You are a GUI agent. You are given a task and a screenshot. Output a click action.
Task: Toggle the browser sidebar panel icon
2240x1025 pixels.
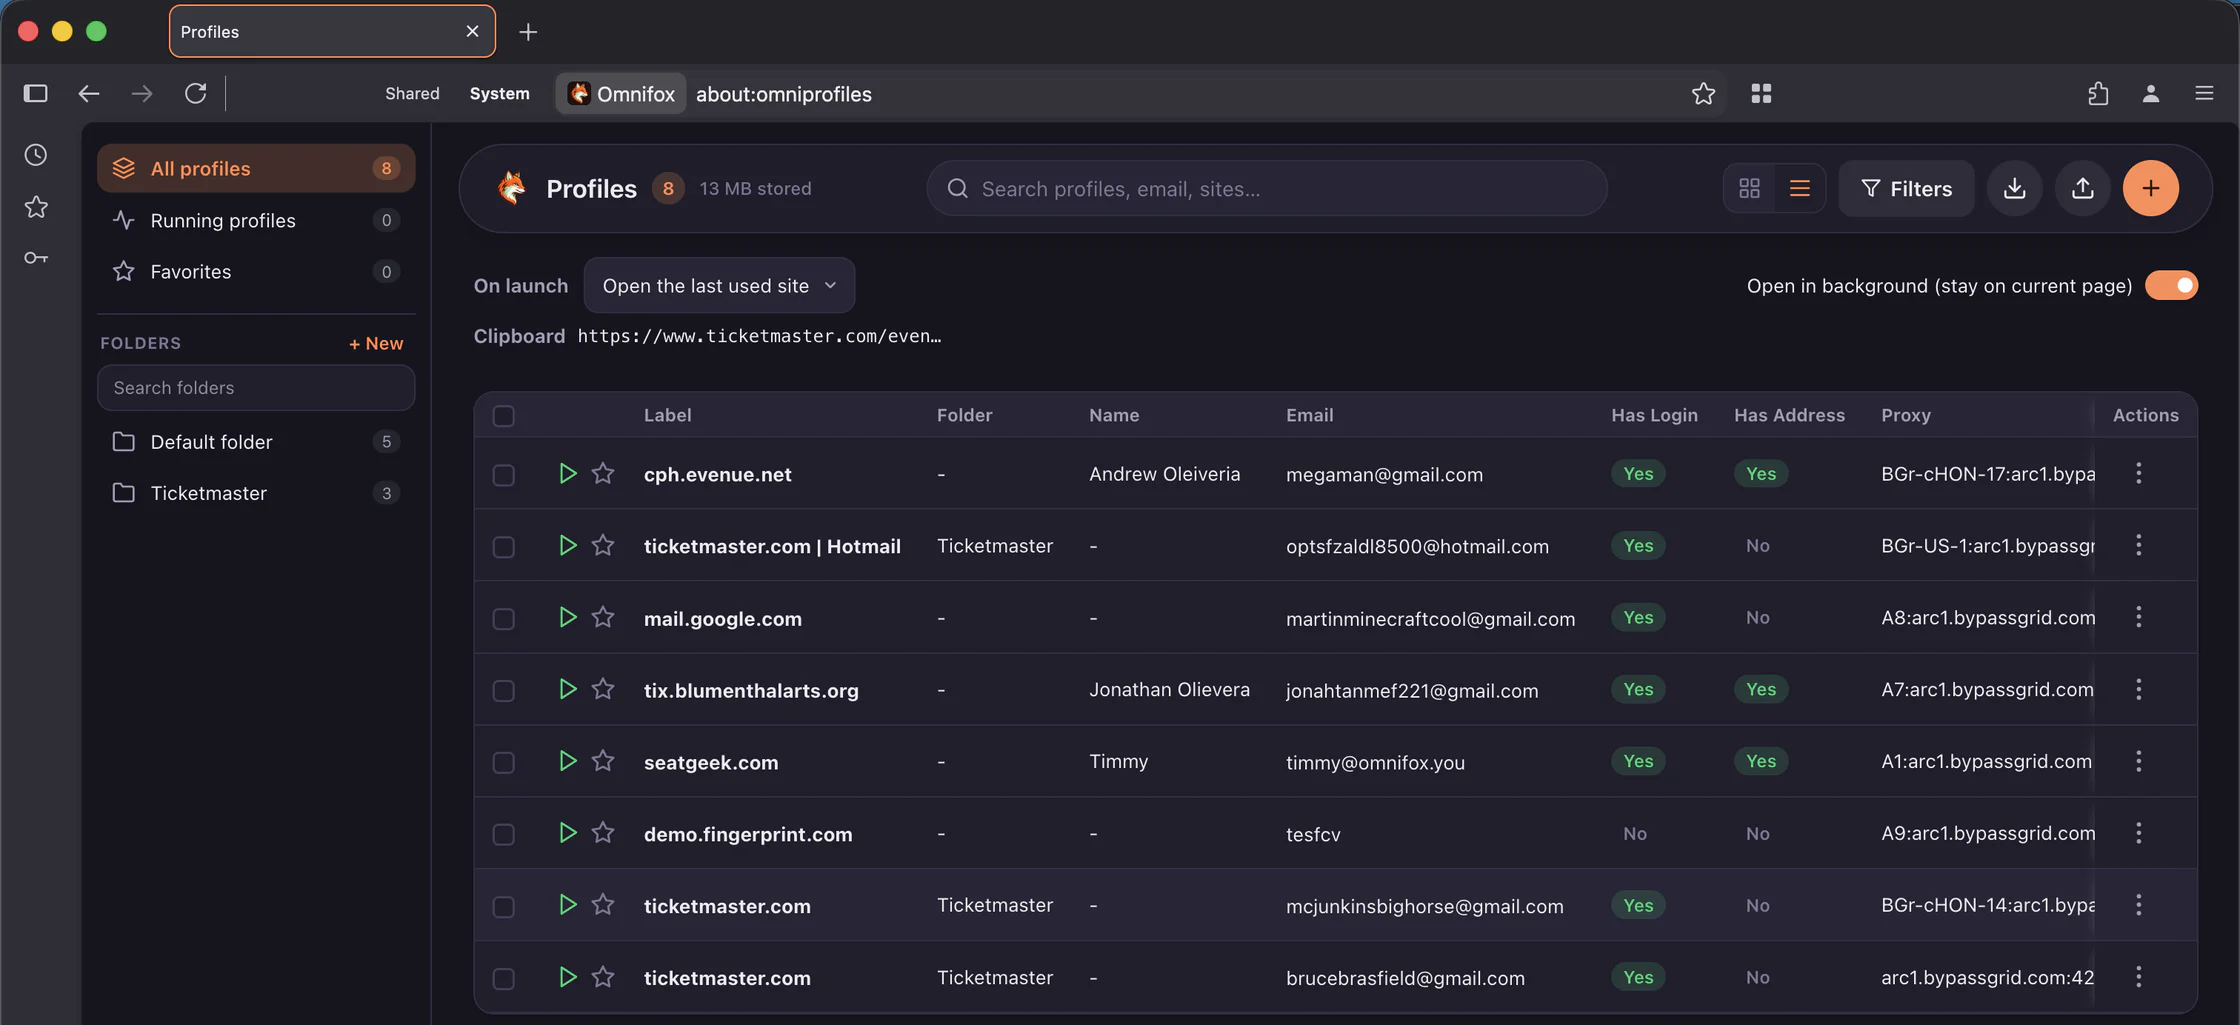coord(36,93)
